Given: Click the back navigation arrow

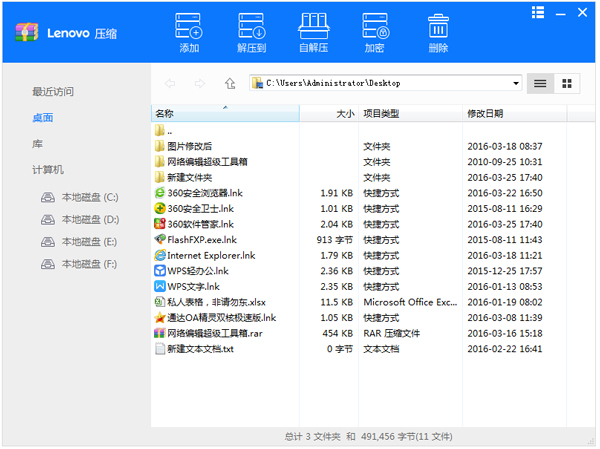Looking at the screenshot, I should pyautogui.click(x=170, y=83).
